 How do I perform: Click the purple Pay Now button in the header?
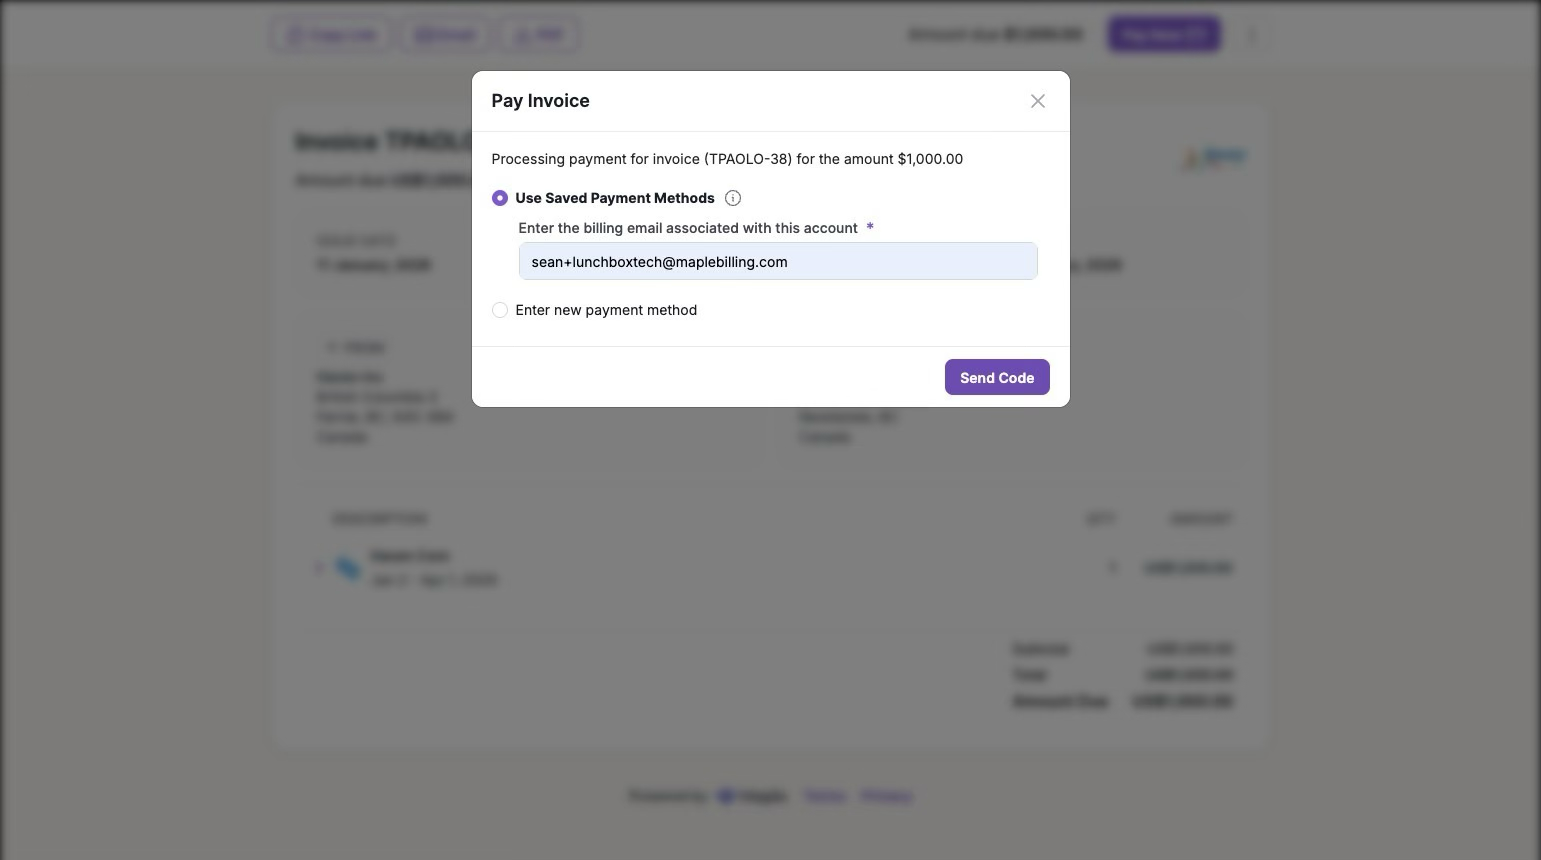[1164, 35]
